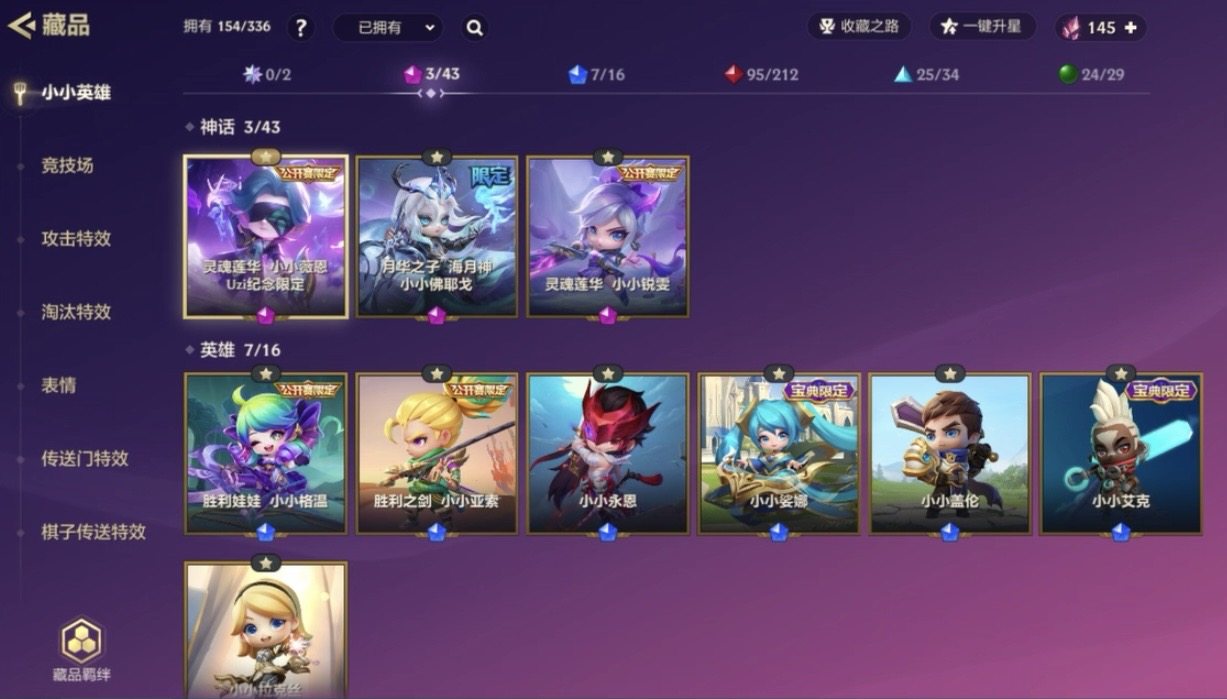Filter by the red gem 95/212 rarity
The height and width of the screenshot is (699, 1227).
pyautogui.click(x=761, y=74)
